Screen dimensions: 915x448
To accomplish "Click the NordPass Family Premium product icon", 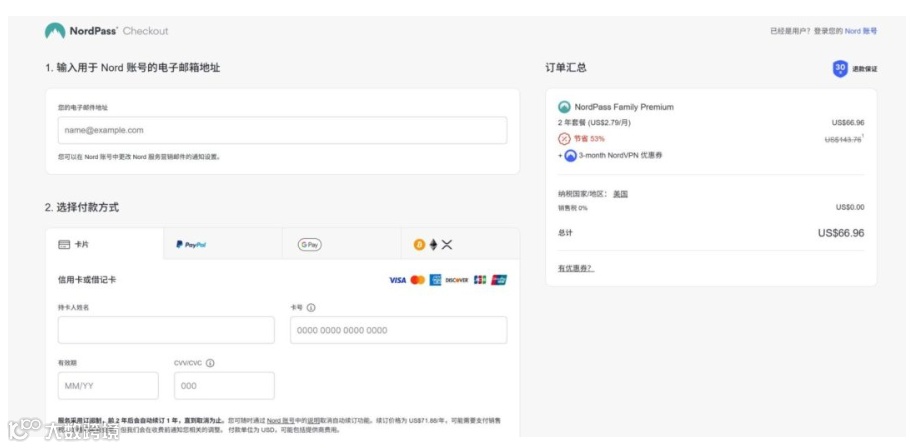I will click(564, 107).
